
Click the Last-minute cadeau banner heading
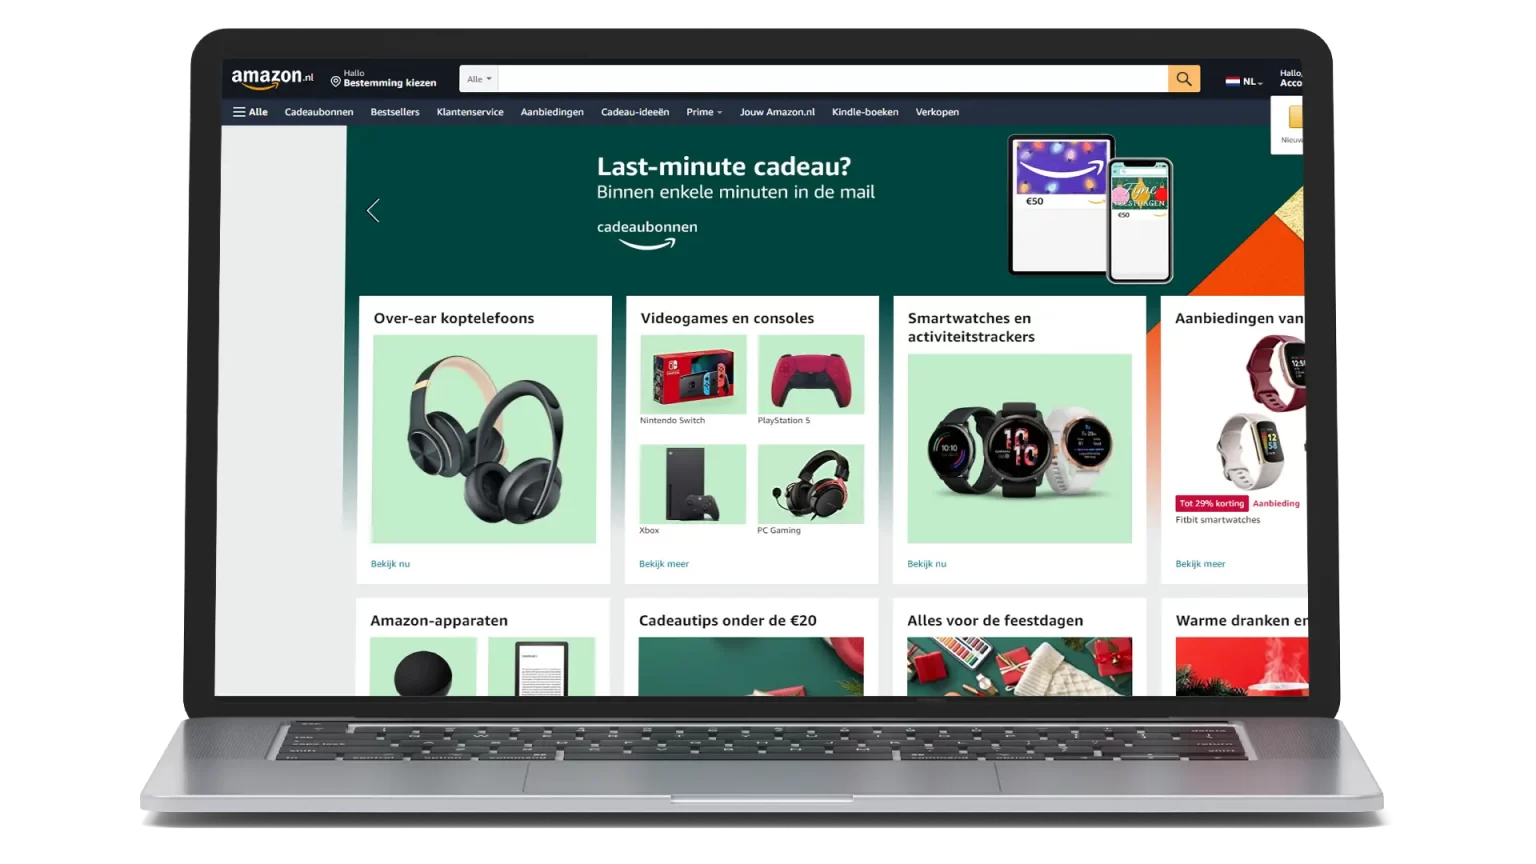click(x=724, y=166)
